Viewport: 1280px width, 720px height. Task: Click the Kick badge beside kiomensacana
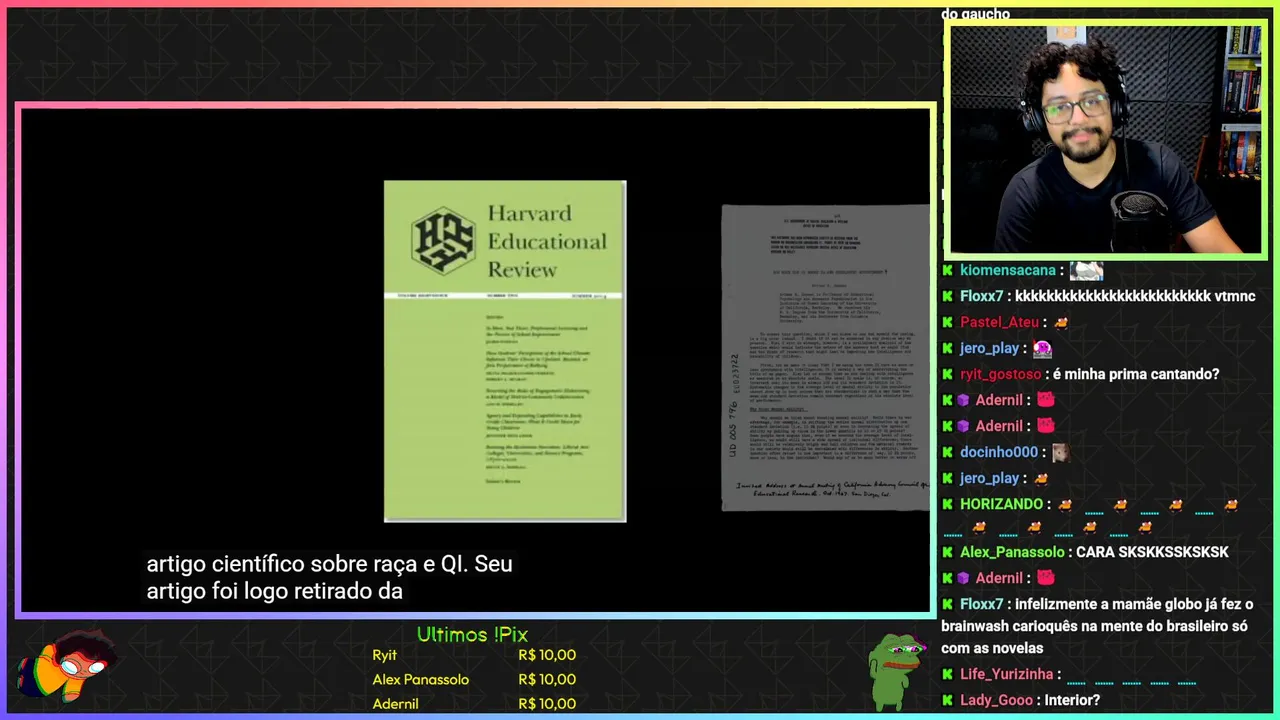pyautogui.click(x=947, y=270)
